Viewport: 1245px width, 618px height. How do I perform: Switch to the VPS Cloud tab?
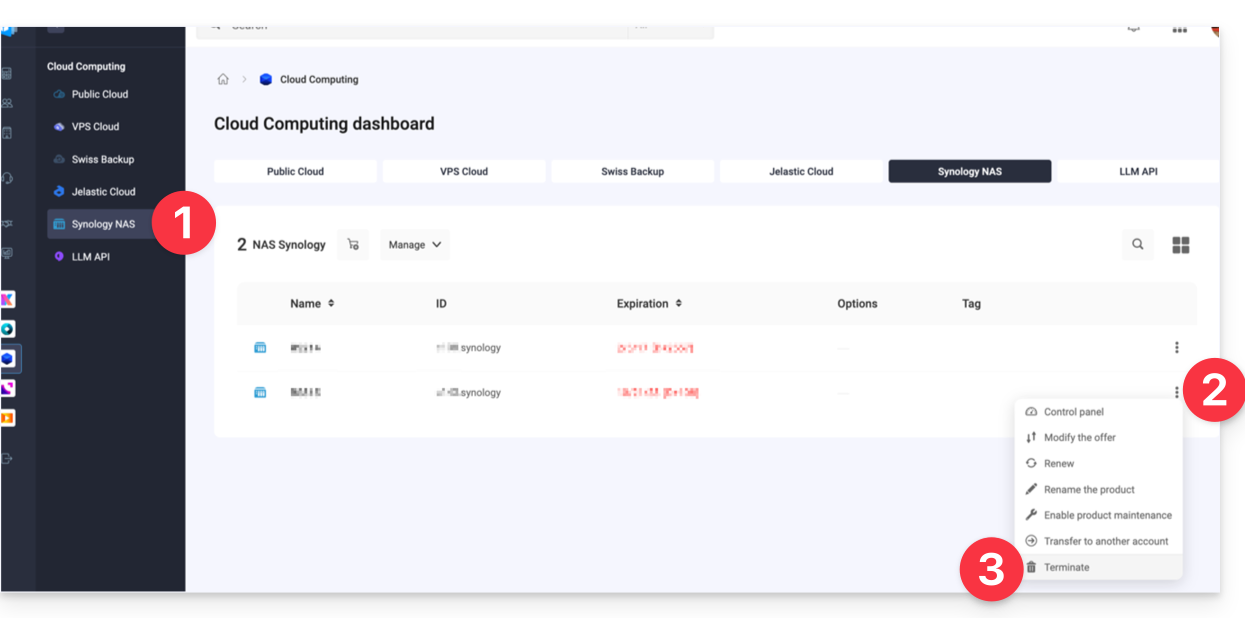(x=464, y=171)
